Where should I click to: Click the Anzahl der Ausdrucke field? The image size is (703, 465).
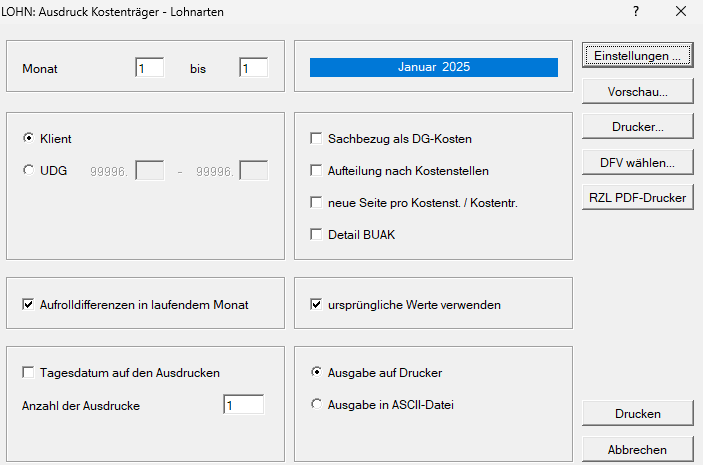click(243, 405)
